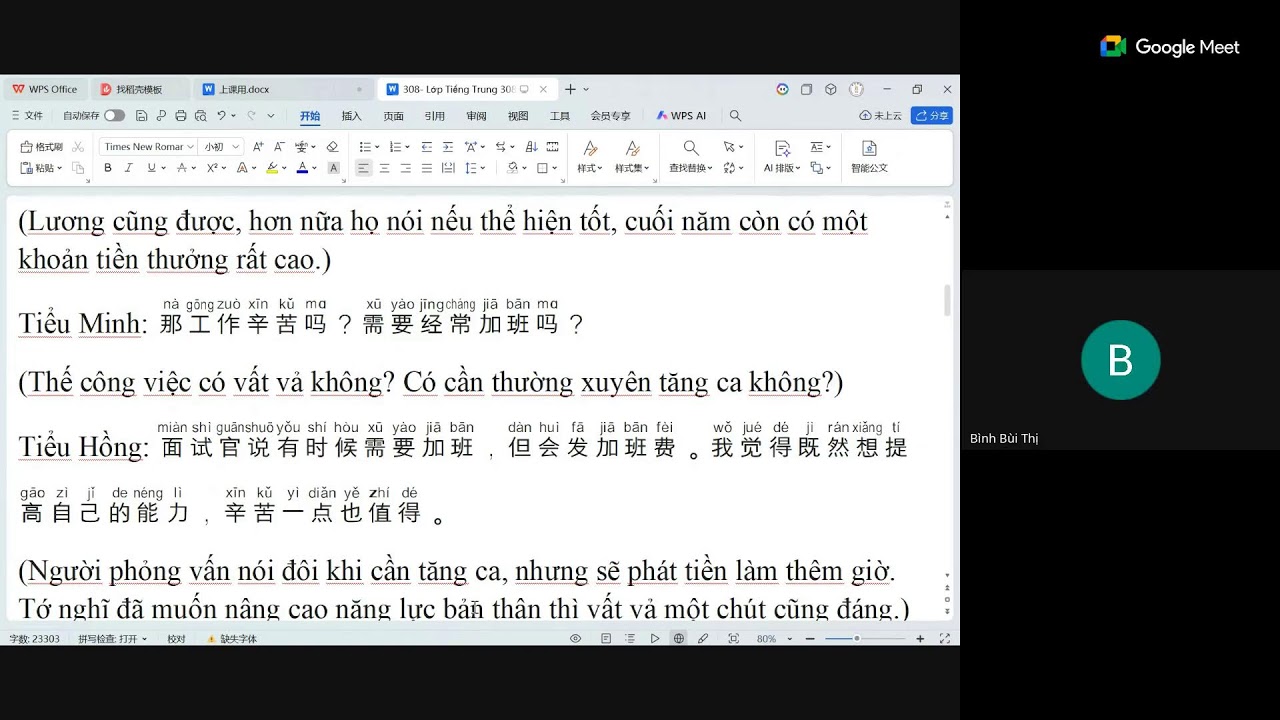Open the AI 排版 layout button
Viewport: 1280px width, 720px height.
(781, 156)
